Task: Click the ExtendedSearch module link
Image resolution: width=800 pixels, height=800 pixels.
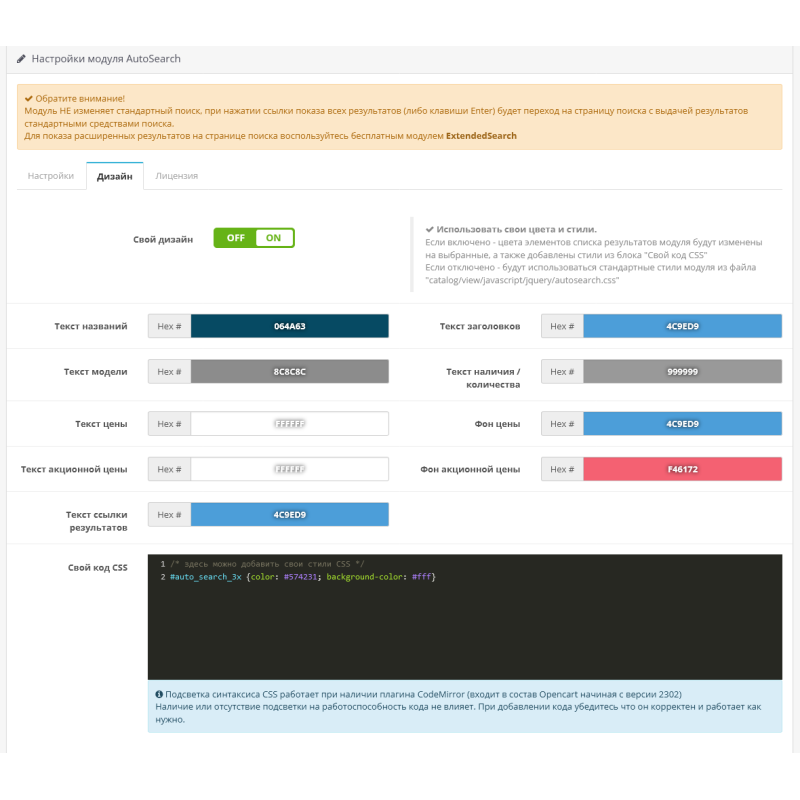Action: [481, 135]
